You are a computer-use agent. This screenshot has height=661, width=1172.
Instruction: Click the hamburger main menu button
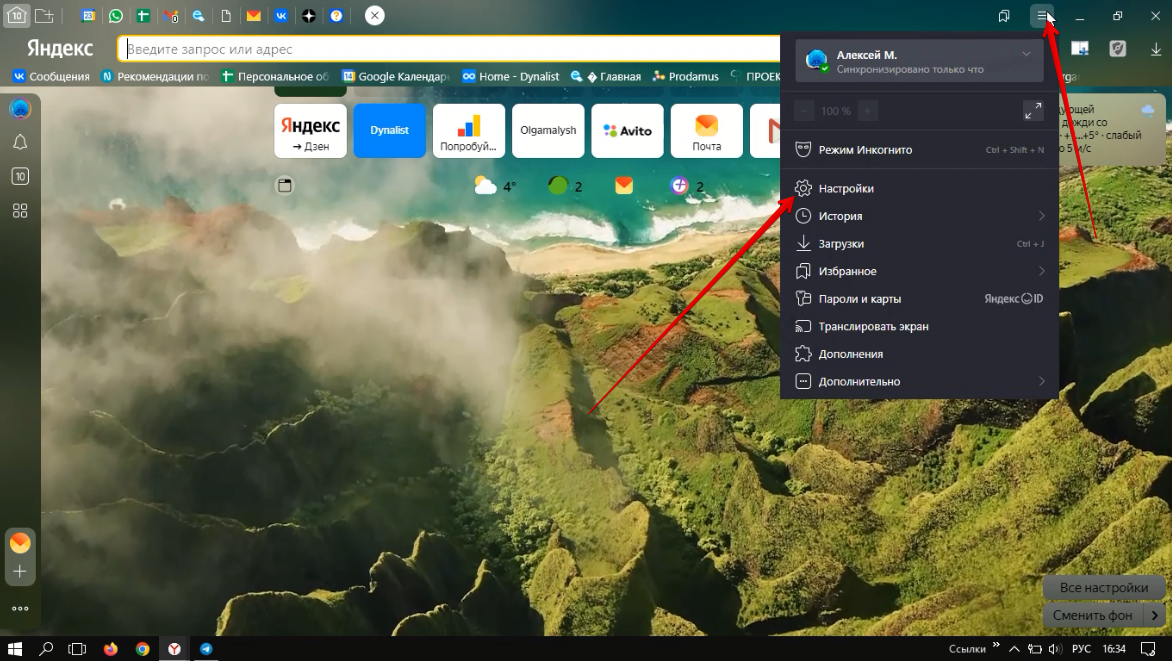pos(1042,16)
